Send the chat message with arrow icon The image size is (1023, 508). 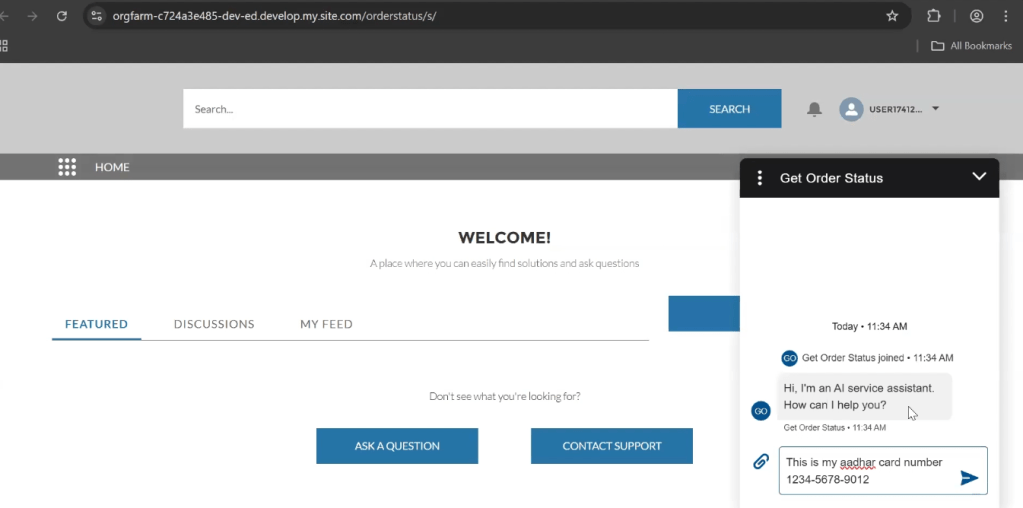(968, 478)
